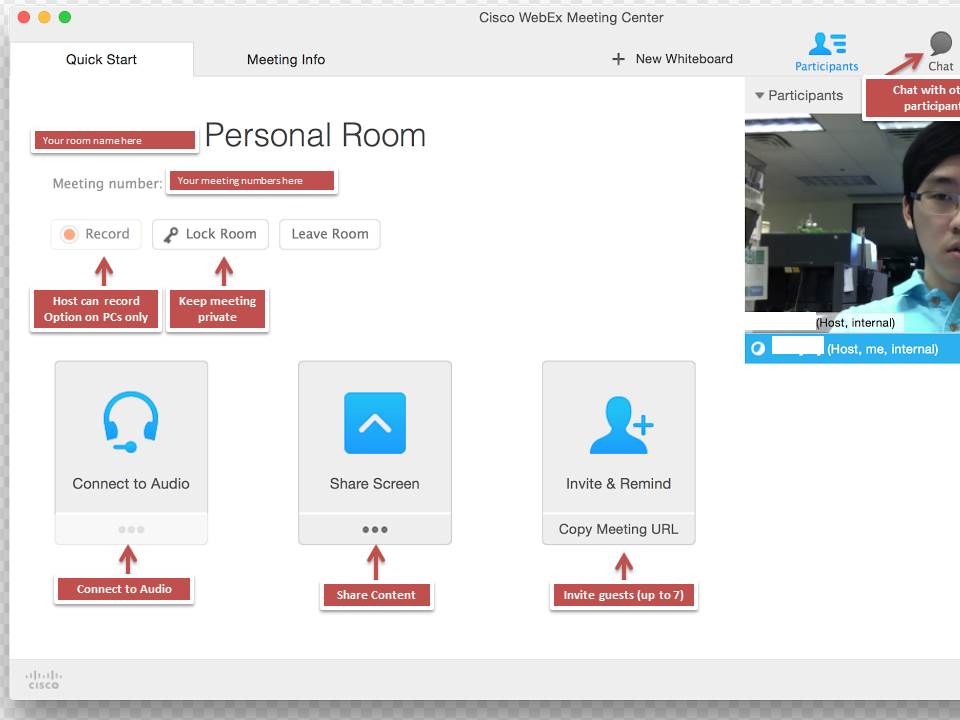Image resolution: width=960 pixels, height=720 pixels.
Task: Open more options dots under Share Screen
Action: click(x=375, y=530)
